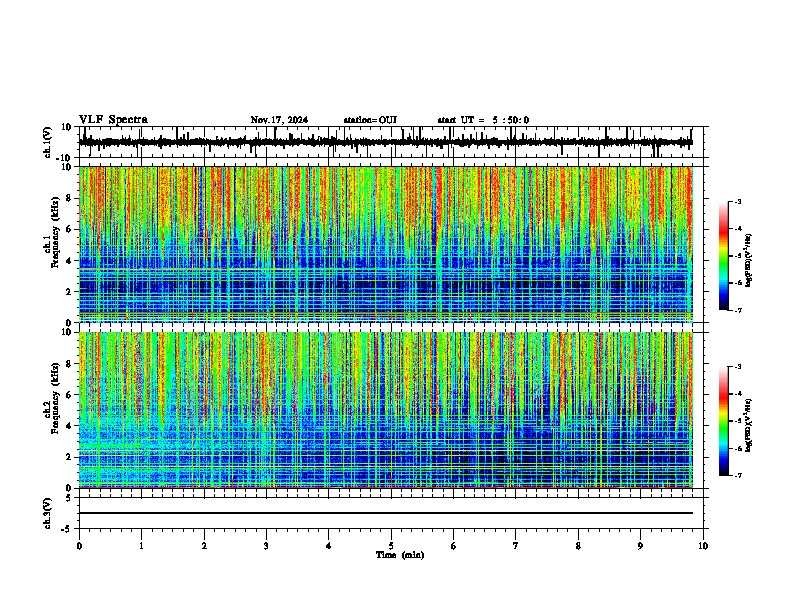This screenshot has width=792, height=612.
Task: Click the "Time (min)" axis label
Action: click(x=400, y=555)
